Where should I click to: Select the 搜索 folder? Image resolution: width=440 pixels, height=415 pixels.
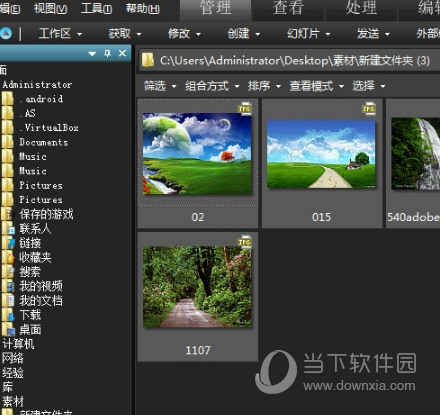(x=30, y=272)
